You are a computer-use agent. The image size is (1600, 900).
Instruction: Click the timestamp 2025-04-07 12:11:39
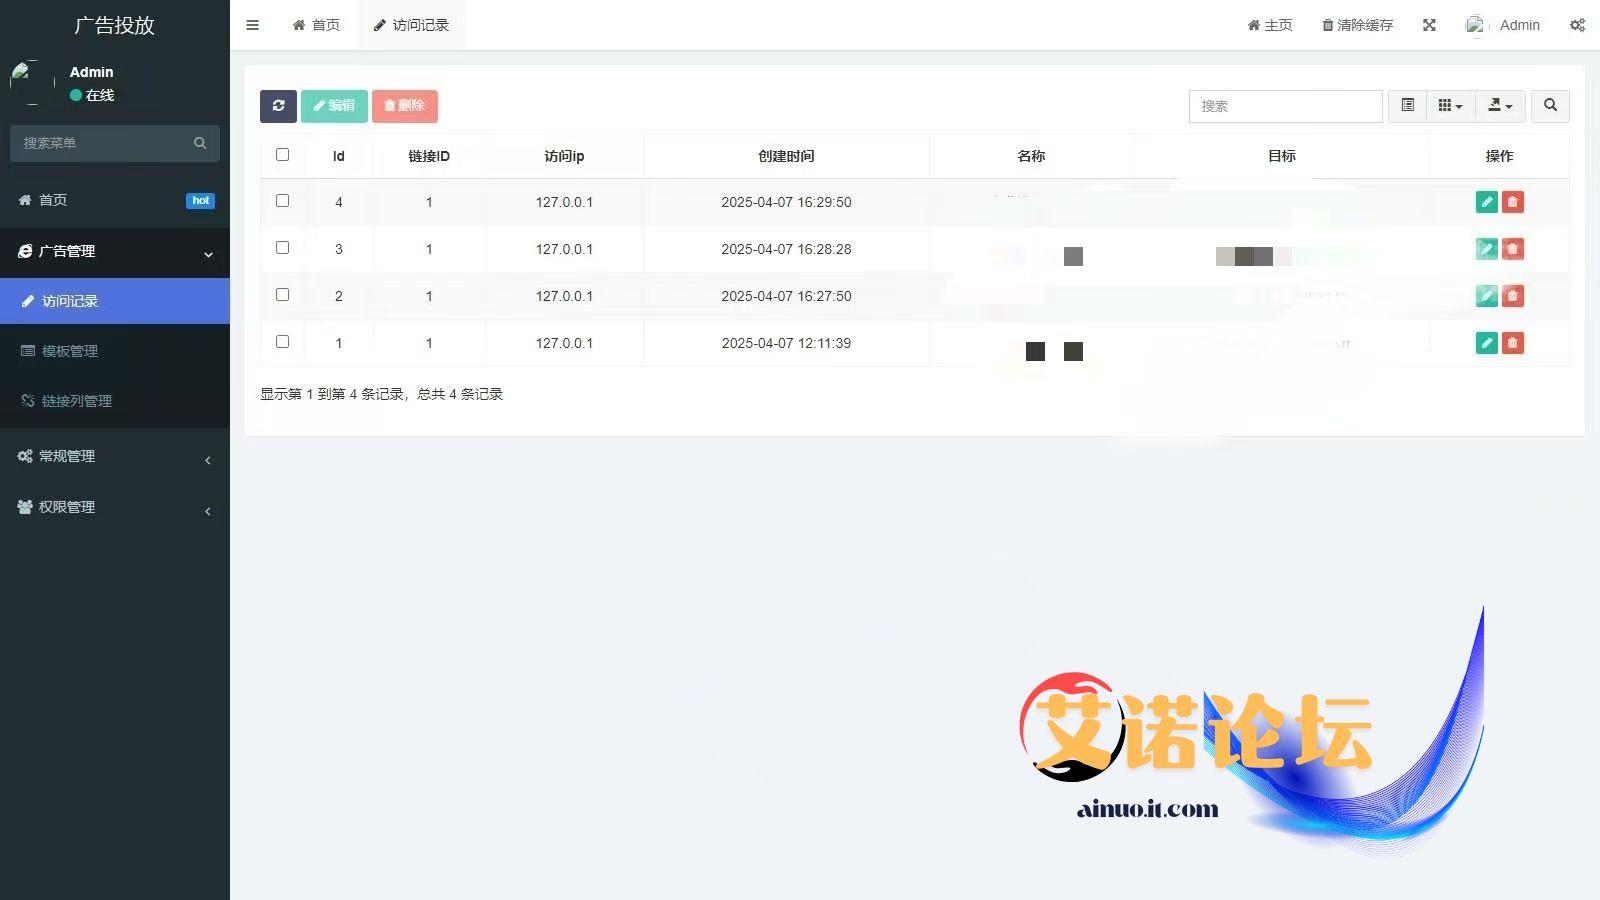786,343
